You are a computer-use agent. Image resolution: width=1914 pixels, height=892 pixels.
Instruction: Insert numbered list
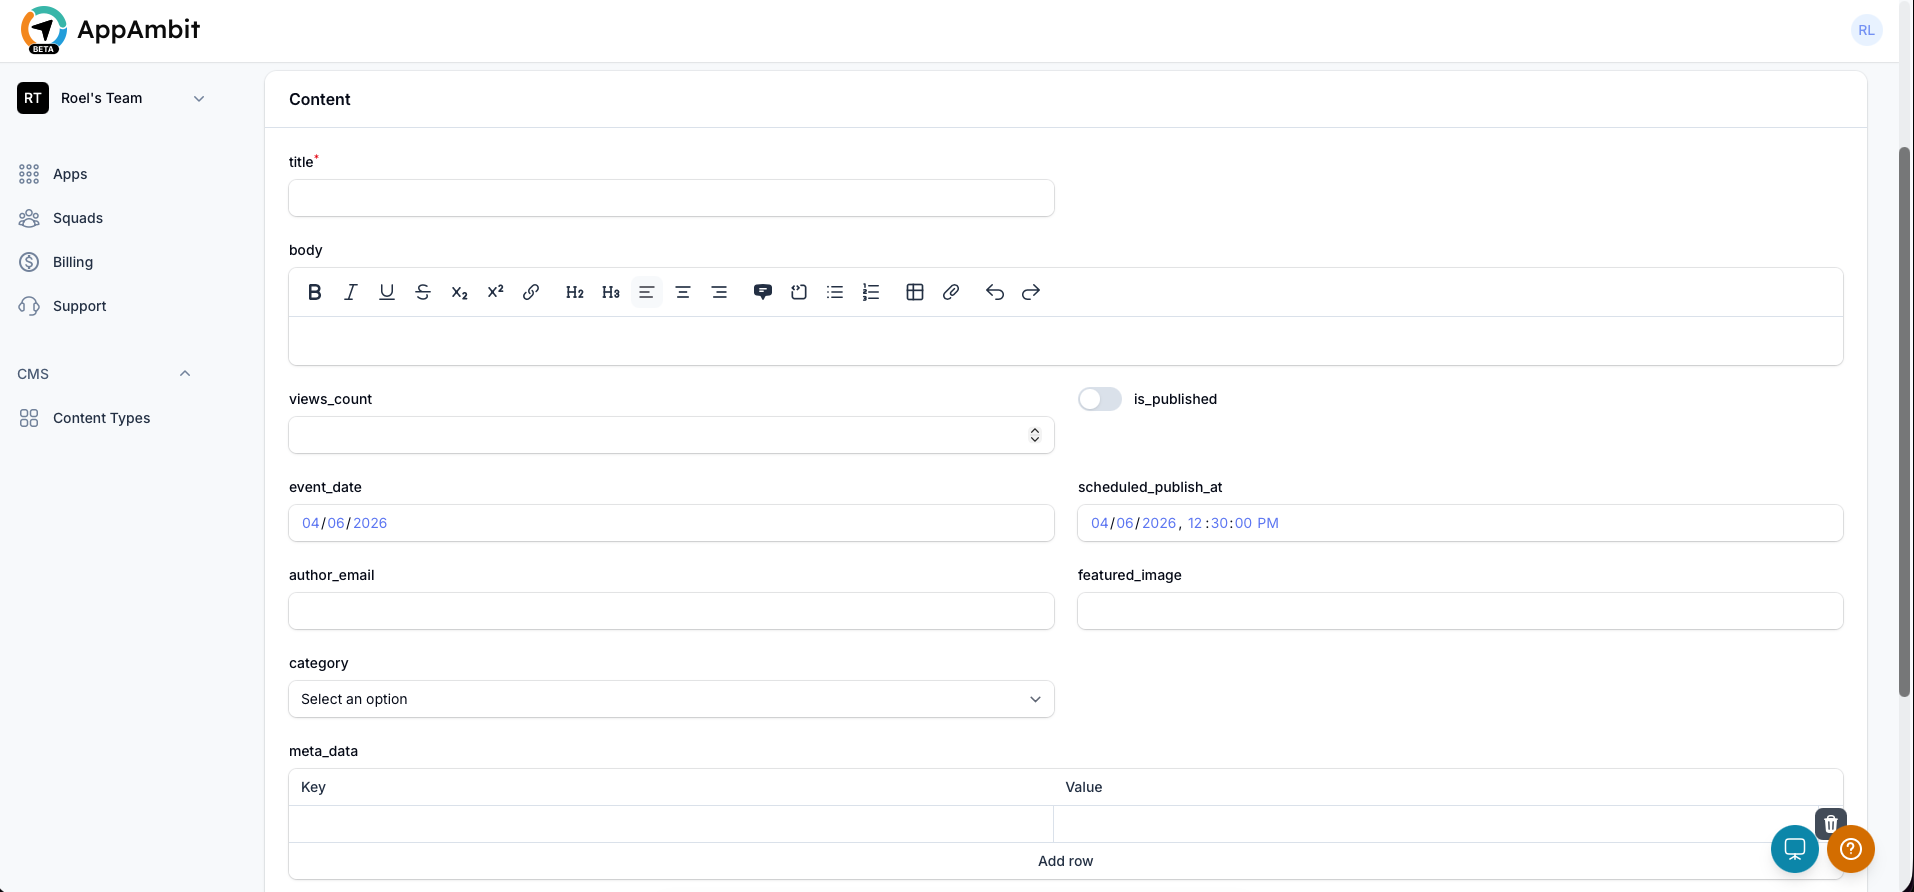[871, 292]
